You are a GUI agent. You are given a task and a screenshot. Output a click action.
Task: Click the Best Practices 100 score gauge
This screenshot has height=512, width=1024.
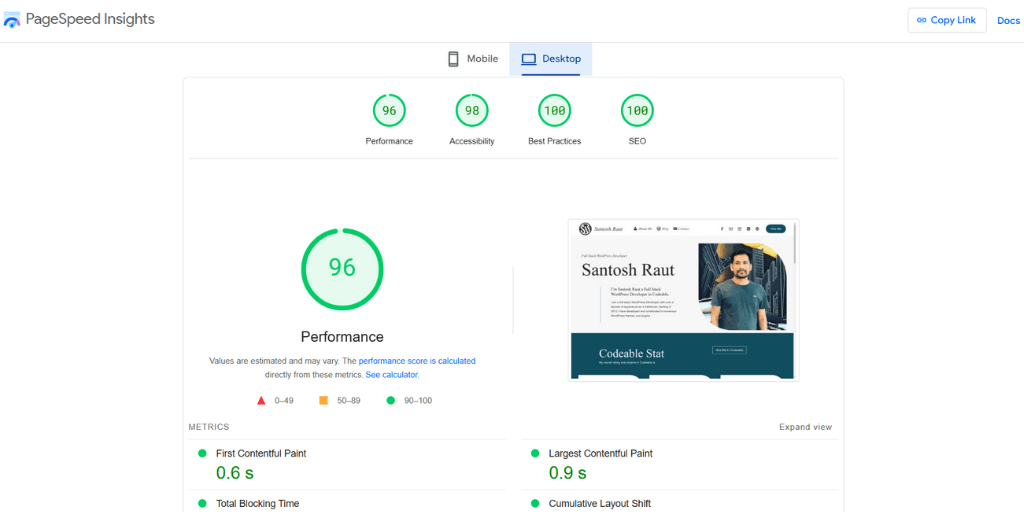click(x=554, y=111)
